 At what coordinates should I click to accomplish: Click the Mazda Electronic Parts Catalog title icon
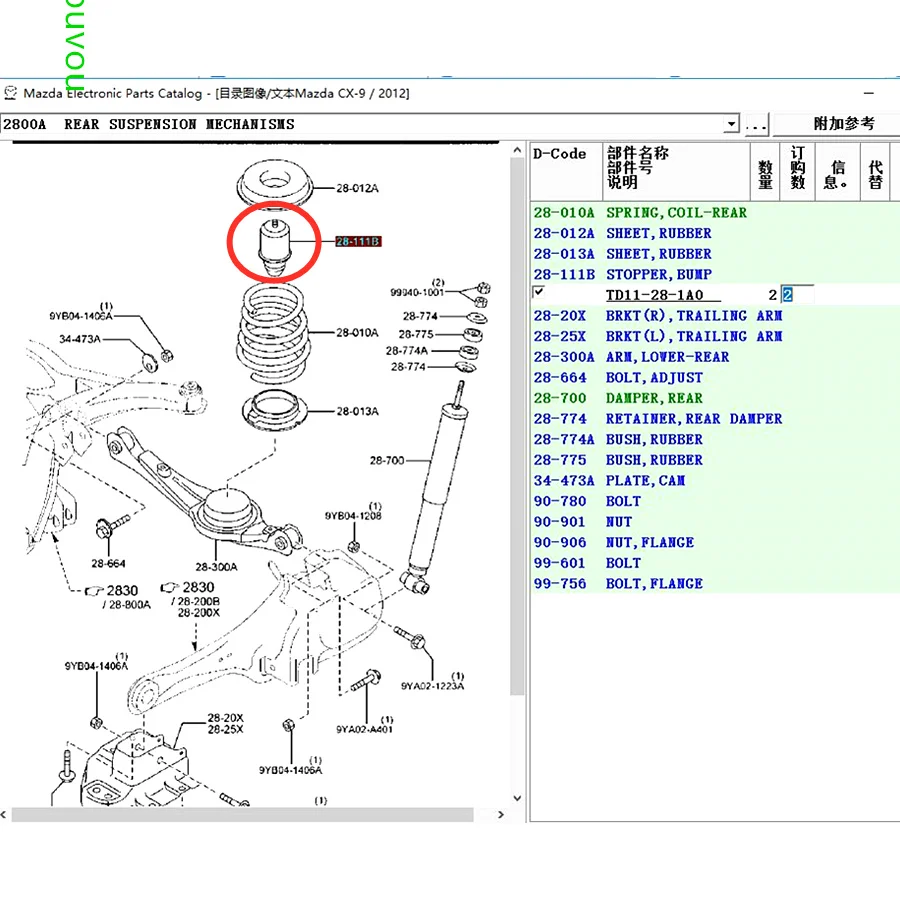point(10,92)
